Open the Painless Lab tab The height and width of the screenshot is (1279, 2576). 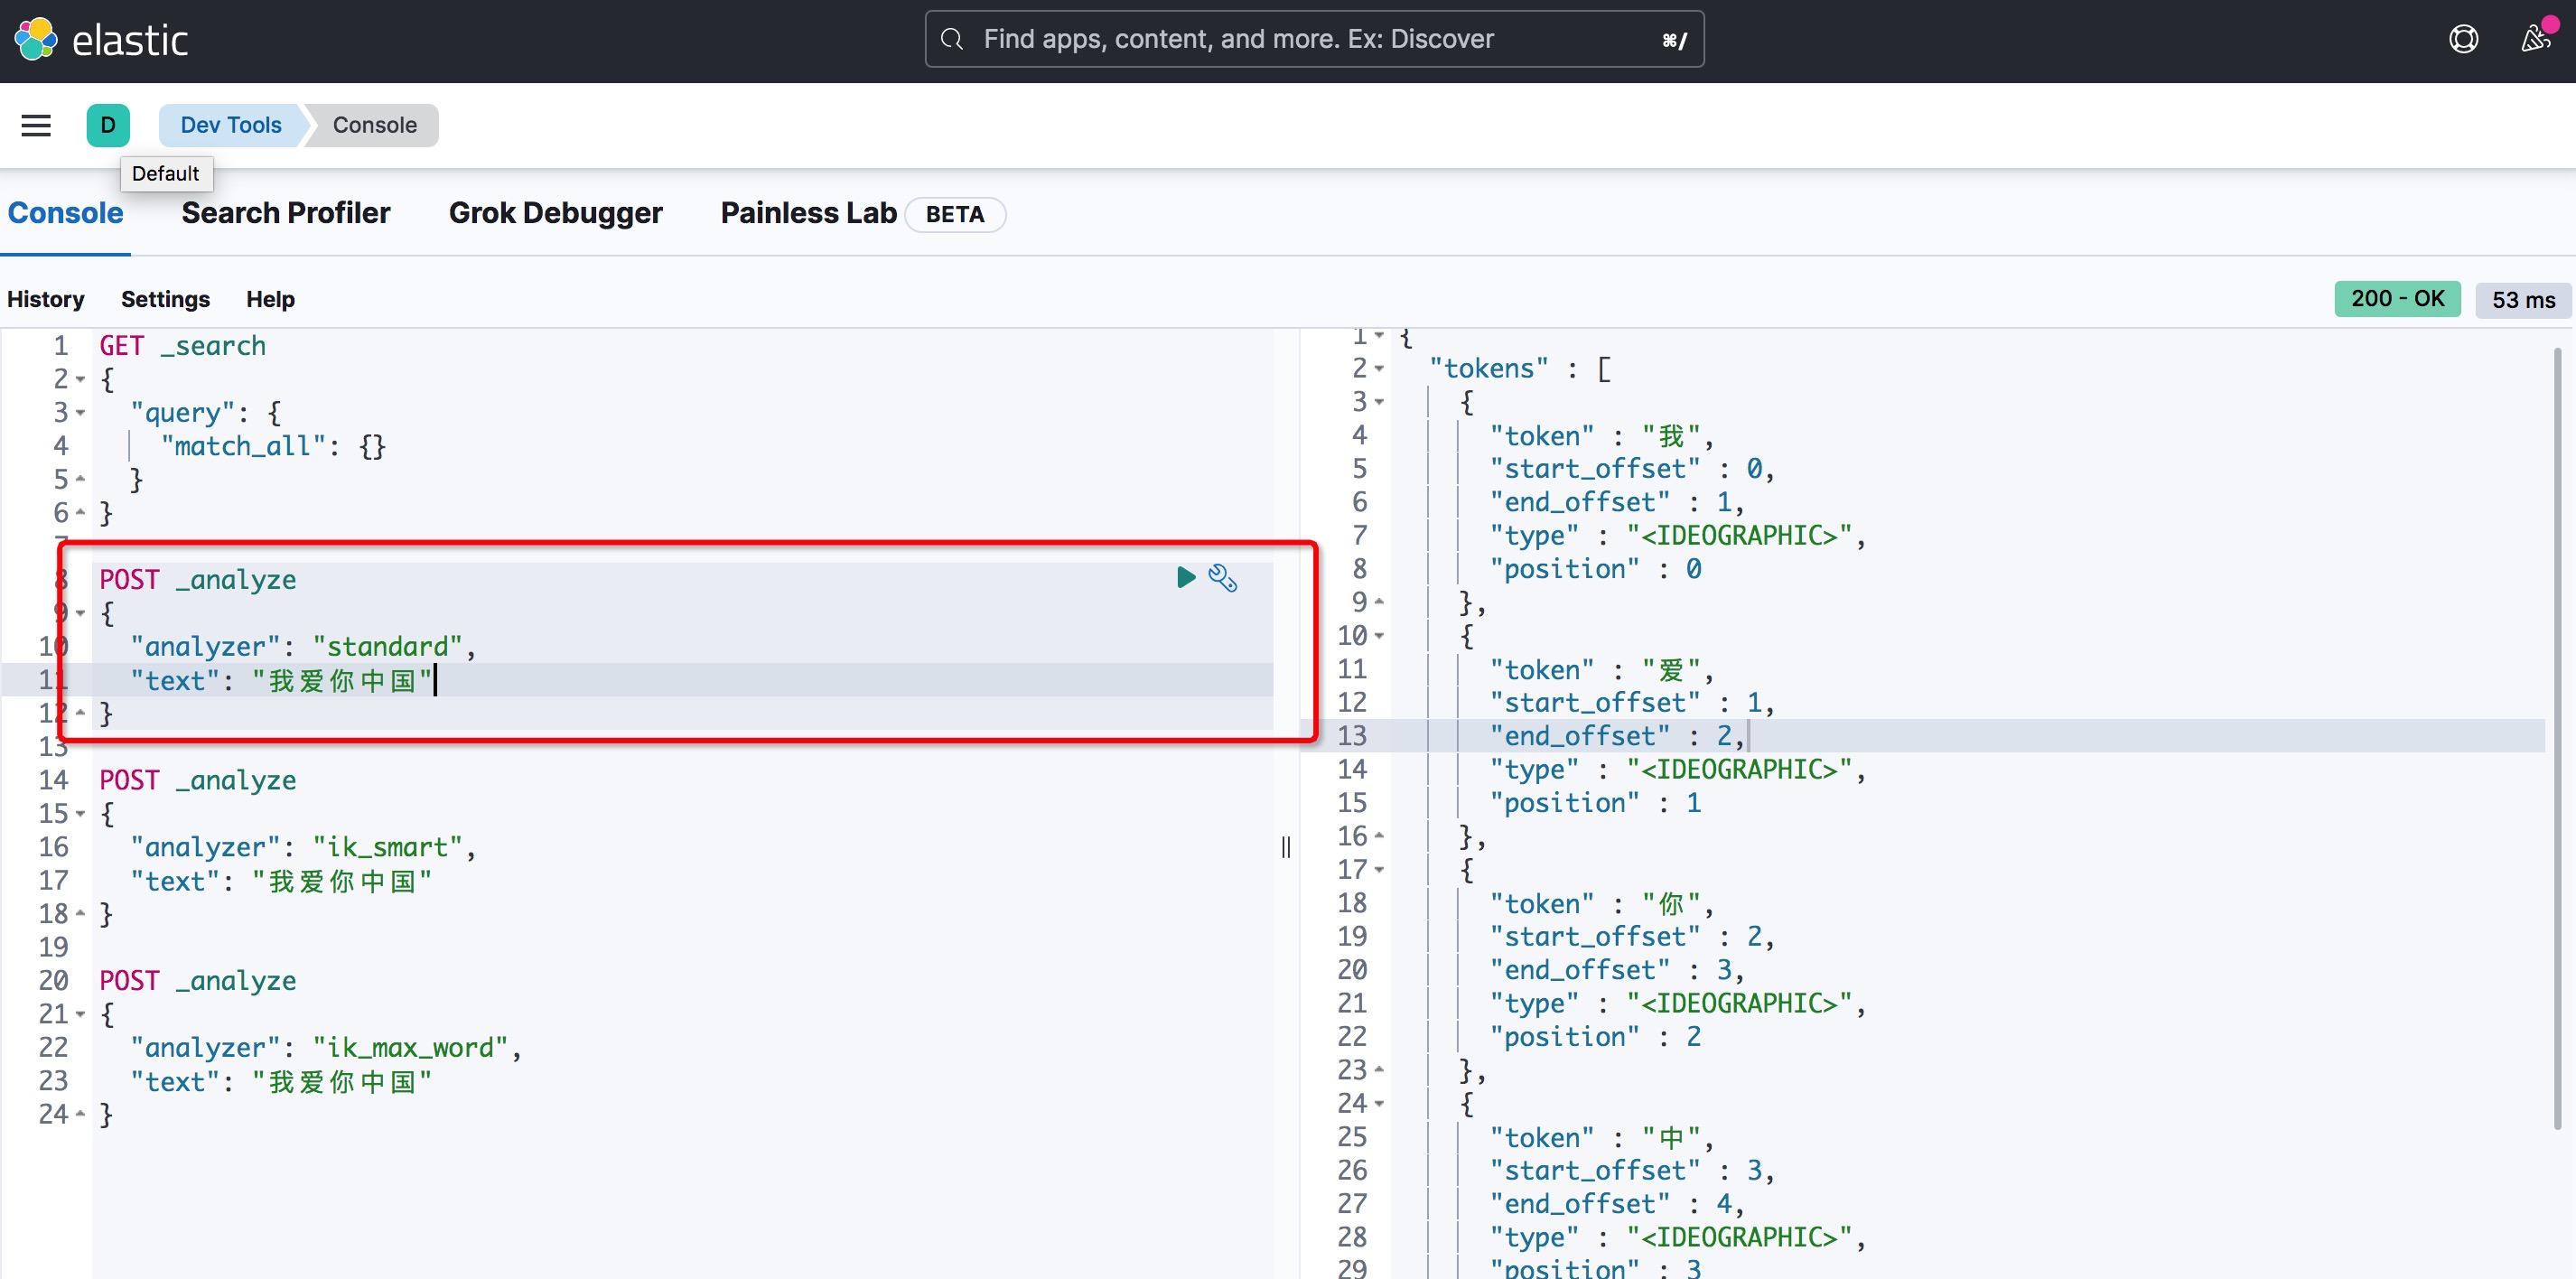tap(808, 213)
